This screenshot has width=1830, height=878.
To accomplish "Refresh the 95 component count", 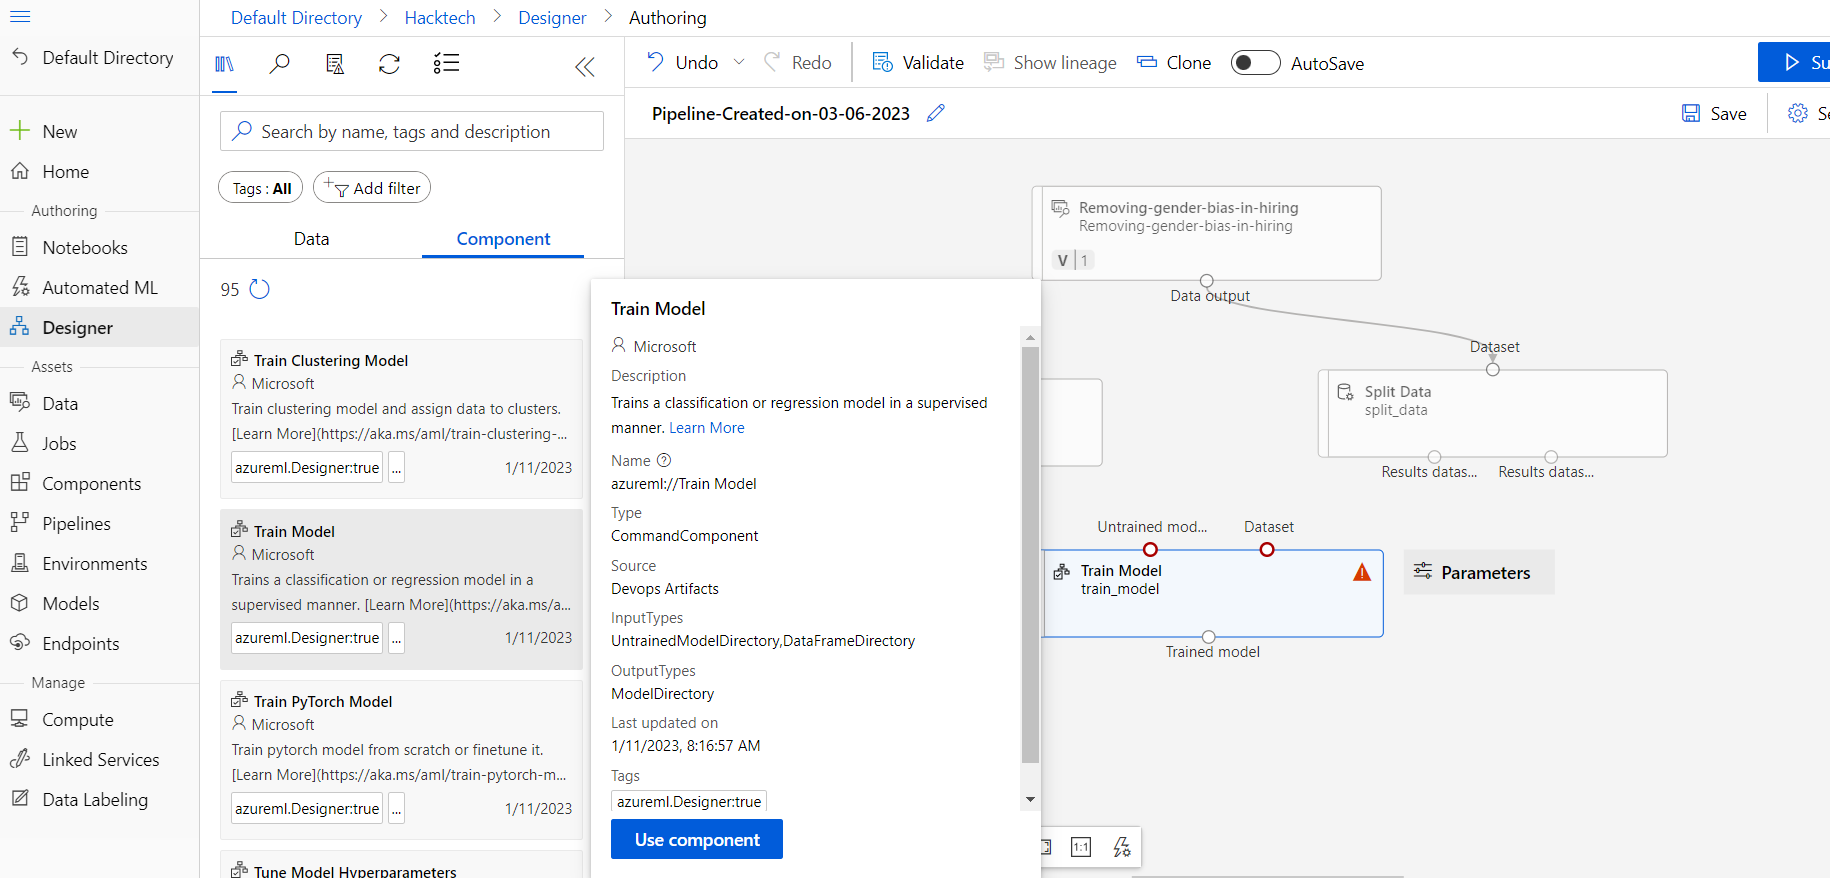I will click(x=259, y=289).
